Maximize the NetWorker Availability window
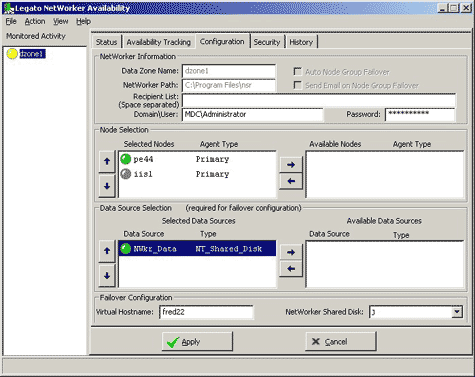 (453, 8)
